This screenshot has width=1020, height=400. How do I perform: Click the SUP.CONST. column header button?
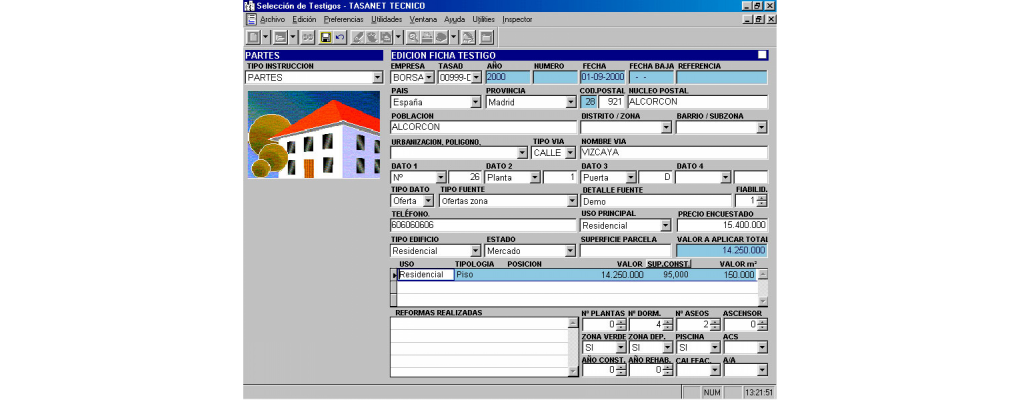[668, 264]
